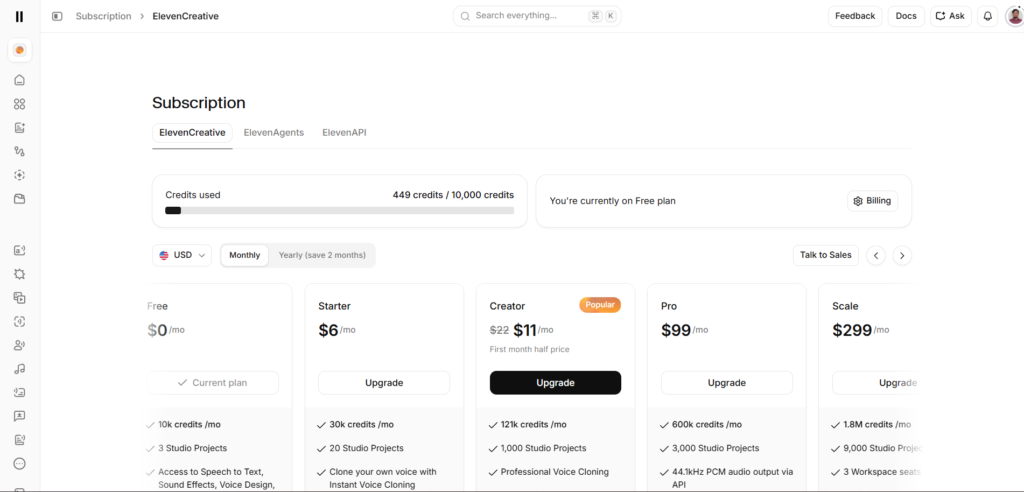Screen dimensions: 1024x492
Task: Click the previous plans arrow button
Action: point(876,255)
